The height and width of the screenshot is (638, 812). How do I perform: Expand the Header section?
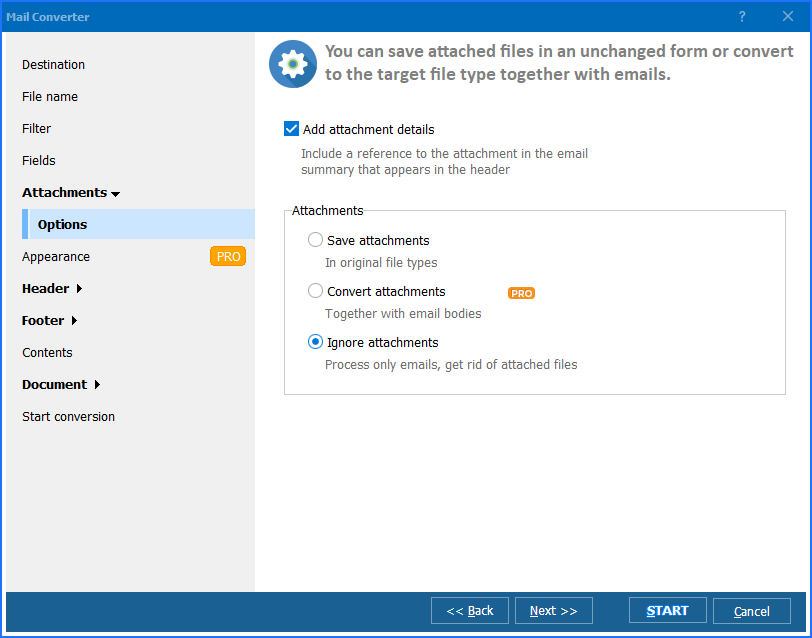pyautogui.click(x=79, y=289)
